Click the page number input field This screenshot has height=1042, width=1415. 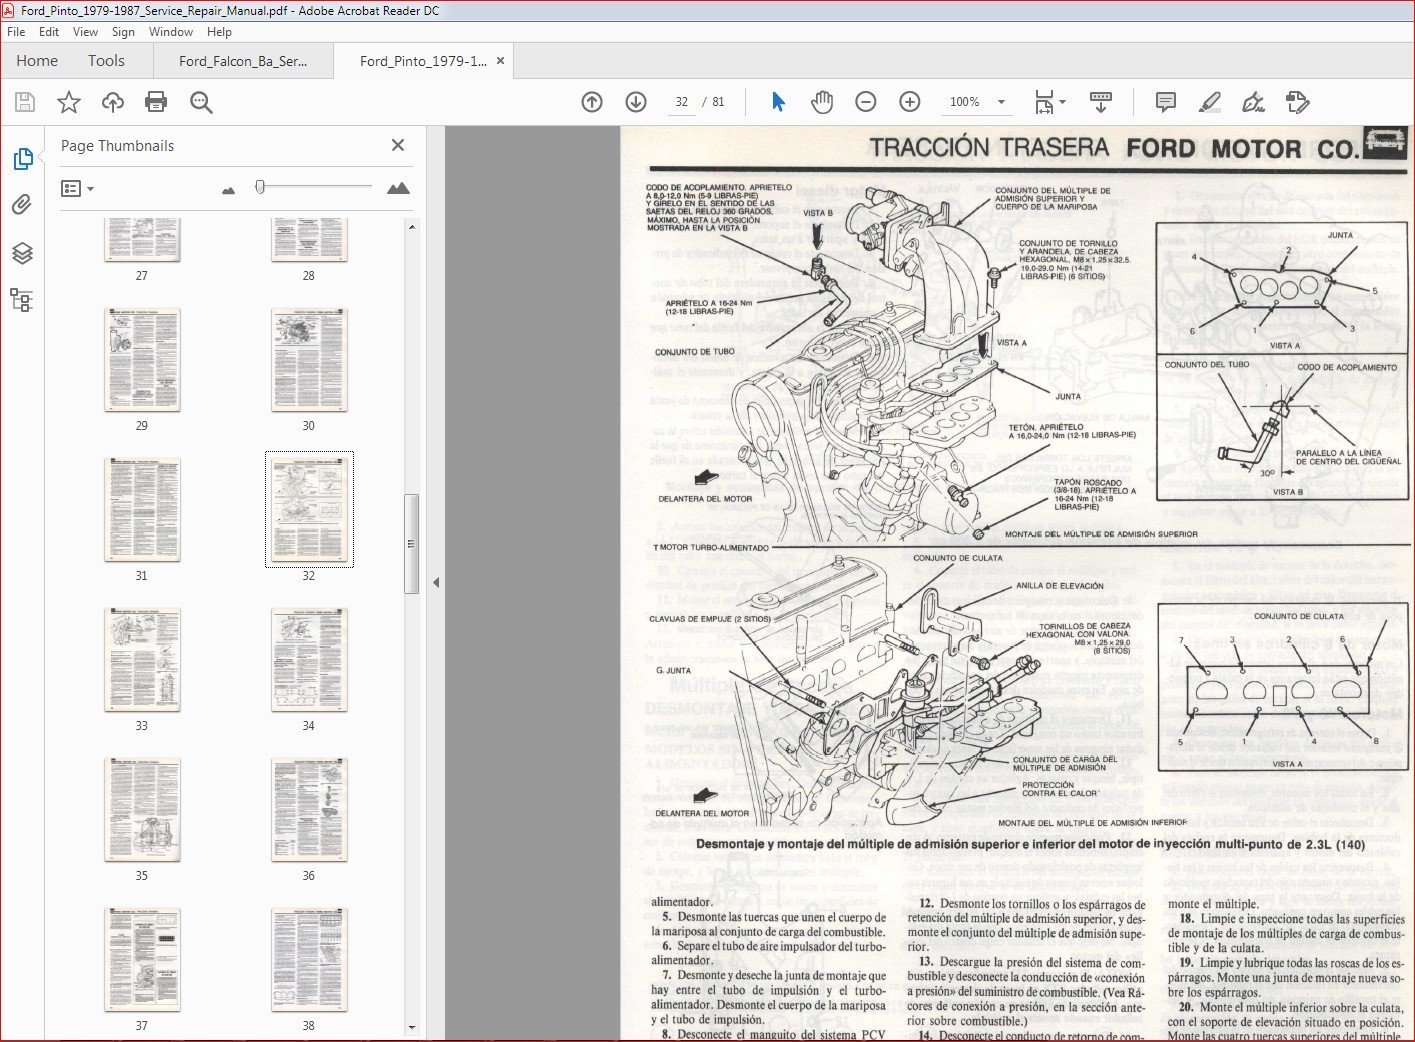pyautogui.click(x=681, y=102)
